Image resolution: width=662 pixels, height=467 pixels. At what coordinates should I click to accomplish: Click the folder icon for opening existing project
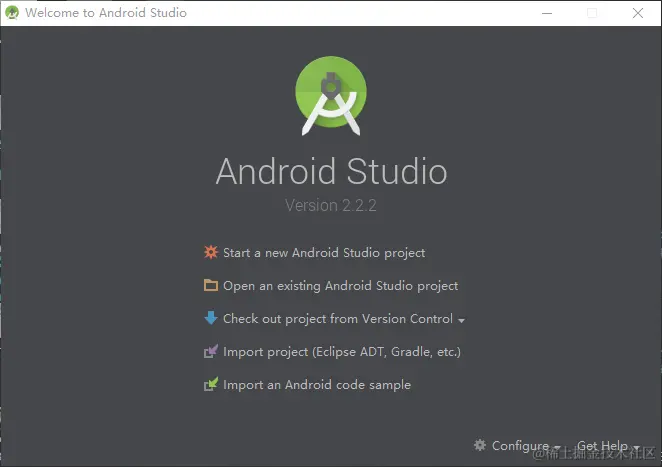click(x=211, y=285)
